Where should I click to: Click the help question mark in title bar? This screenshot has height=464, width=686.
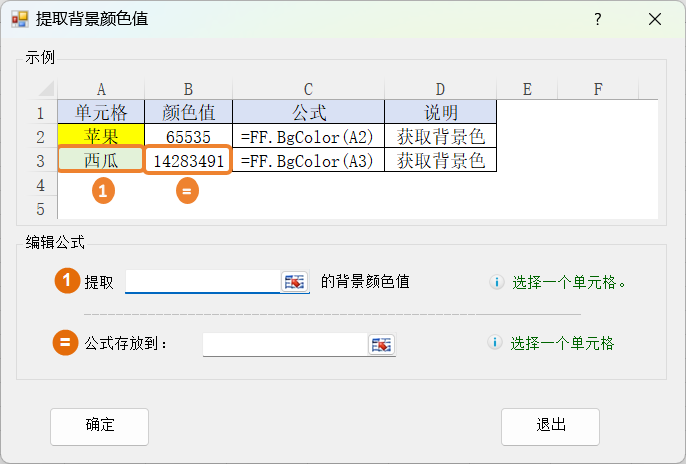click(597, 20)
